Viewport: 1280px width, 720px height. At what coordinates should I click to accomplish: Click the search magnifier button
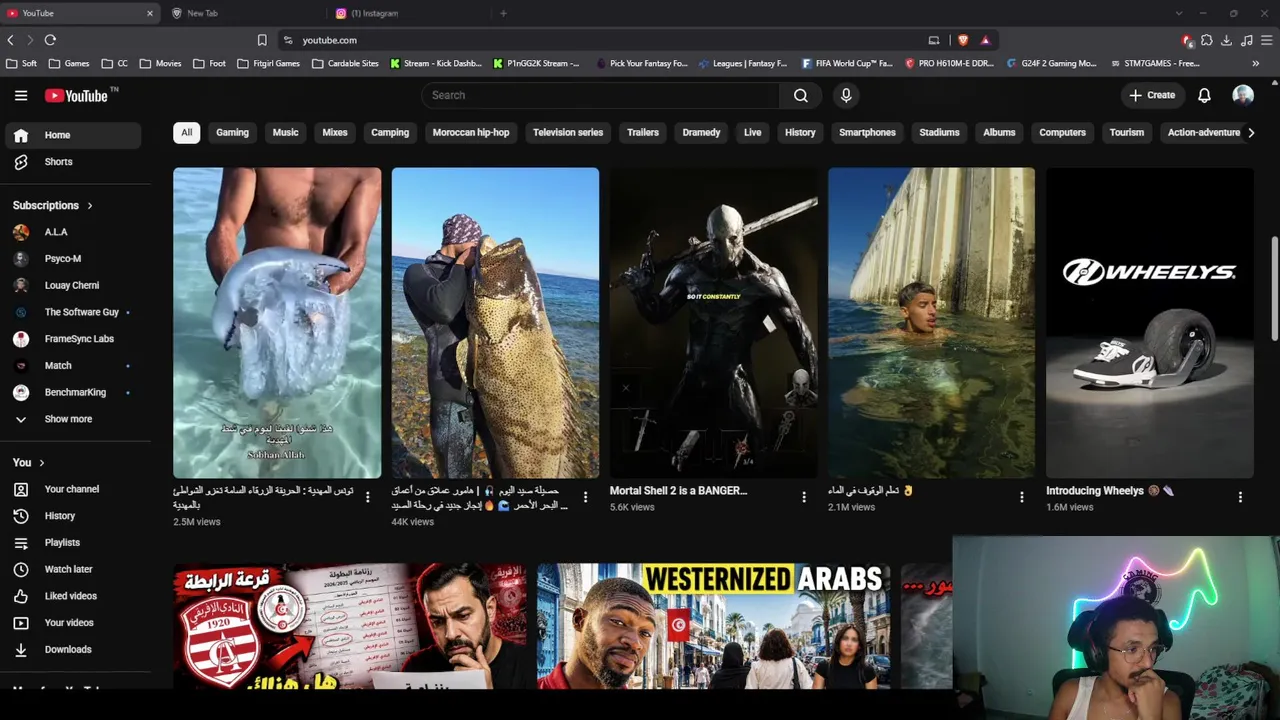(x=800, y=95)
